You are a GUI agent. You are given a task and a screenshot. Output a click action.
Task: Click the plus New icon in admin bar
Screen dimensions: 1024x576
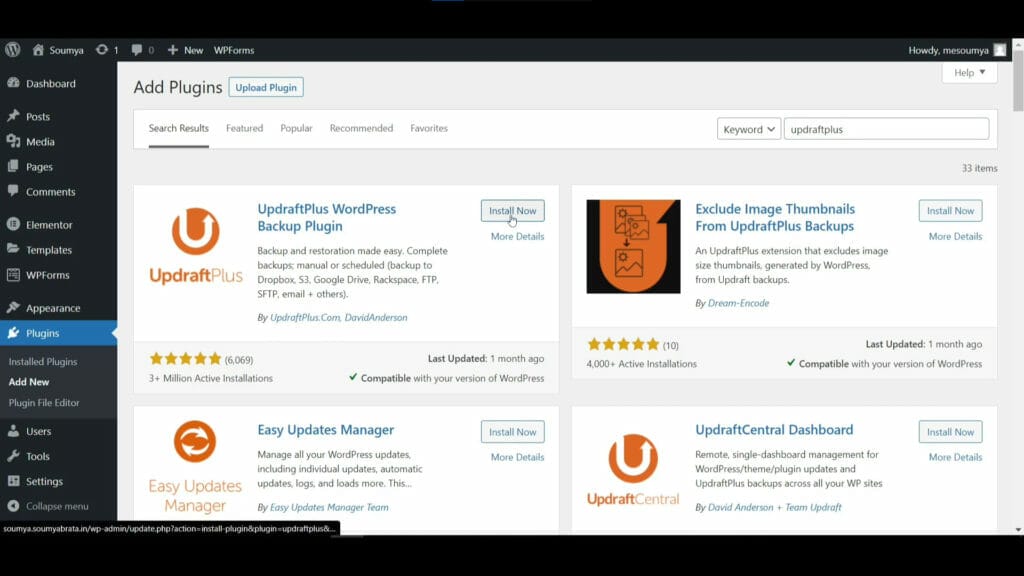pos(172,50)
